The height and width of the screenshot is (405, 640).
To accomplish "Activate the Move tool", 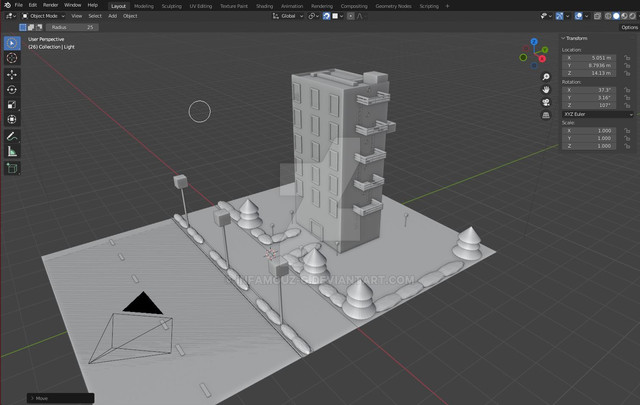I will click(12, 75).
